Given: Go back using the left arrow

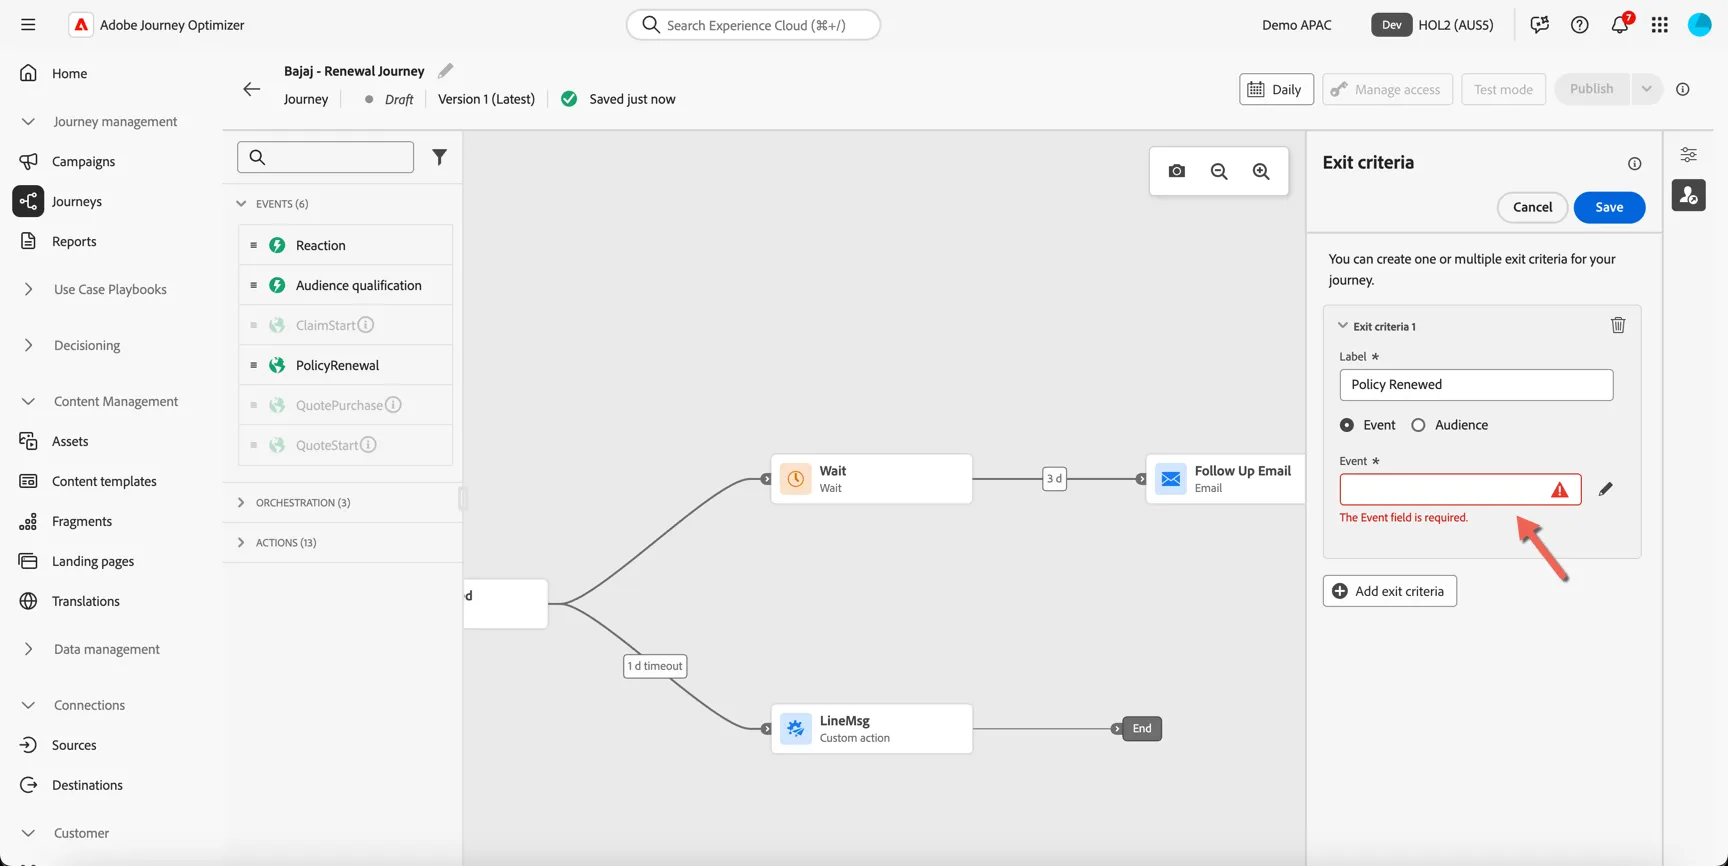Looking at the screenshot, I should pyautogui.click(x=252, y=89).
